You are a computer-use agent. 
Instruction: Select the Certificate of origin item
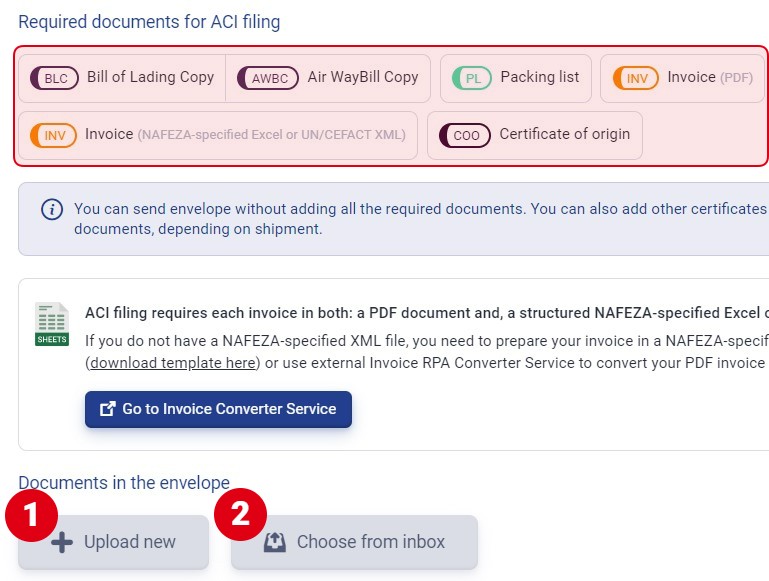tap(535, 135)
